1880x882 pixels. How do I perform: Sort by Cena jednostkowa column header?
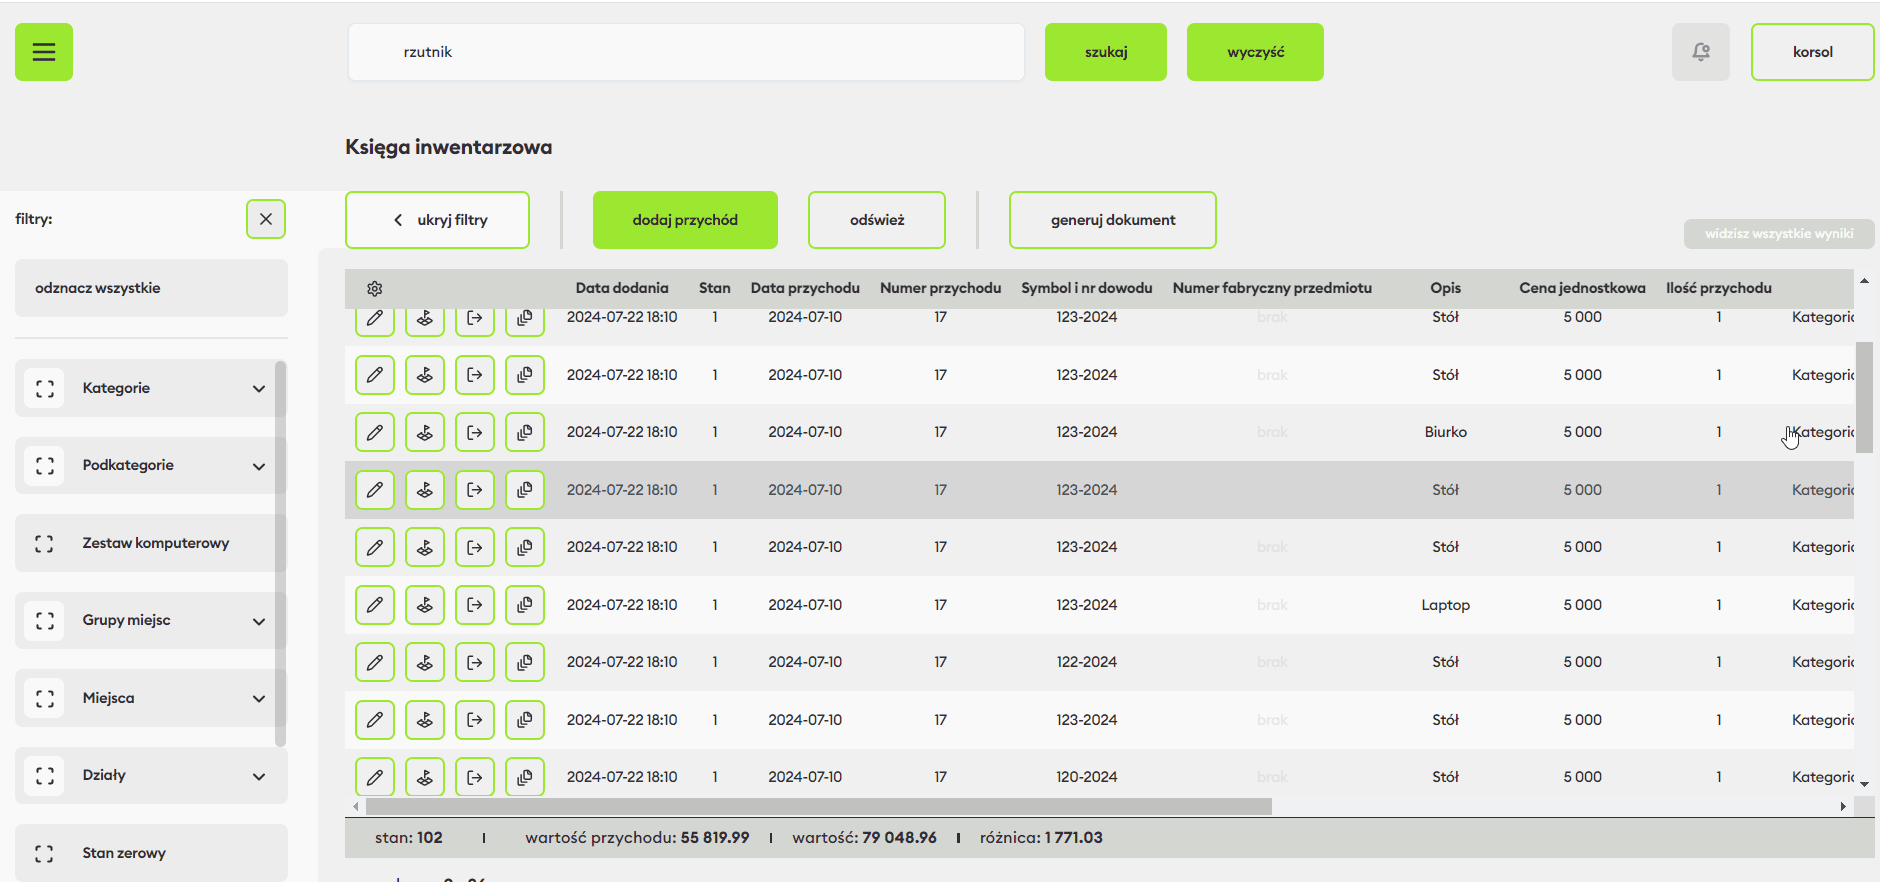1582,288
